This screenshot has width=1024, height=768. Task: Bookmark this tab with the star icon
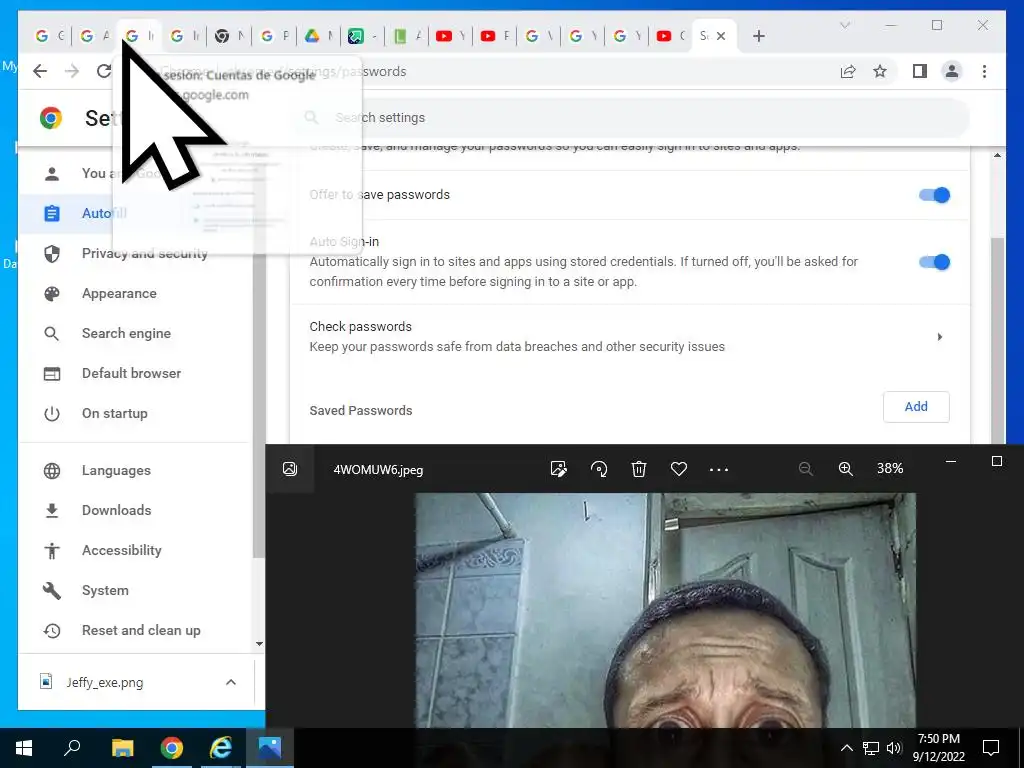pos(880,71)
